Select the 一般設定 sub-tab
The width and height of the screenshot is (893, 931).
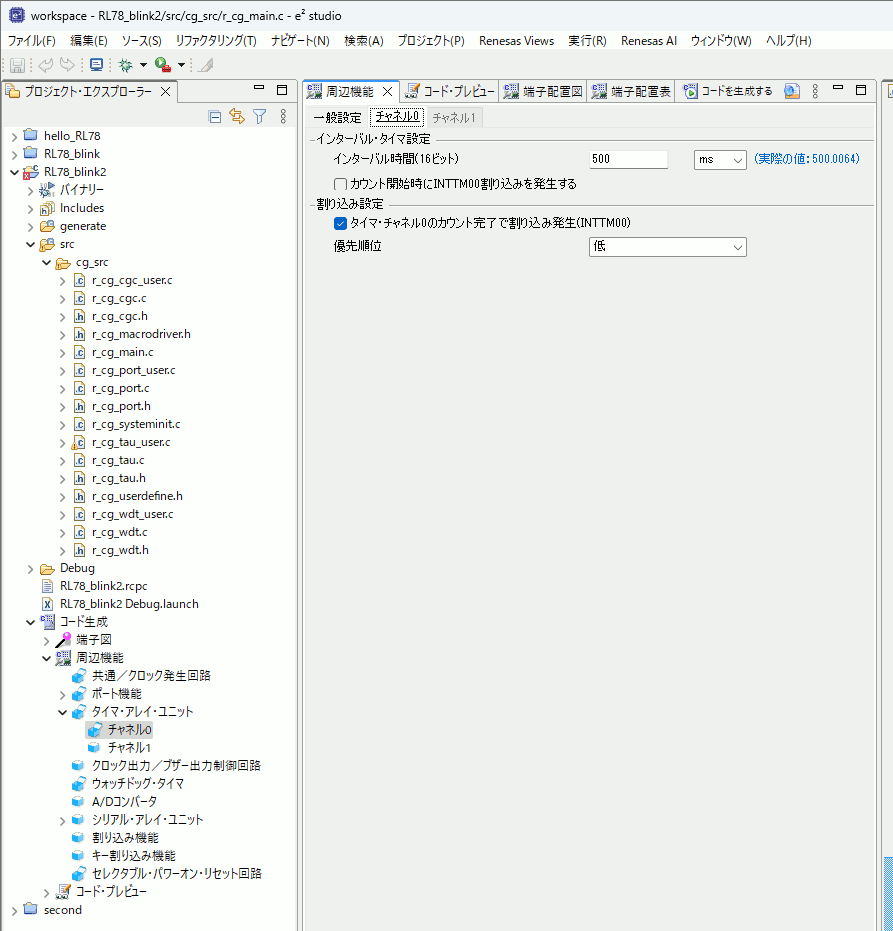tap(337, 118)
